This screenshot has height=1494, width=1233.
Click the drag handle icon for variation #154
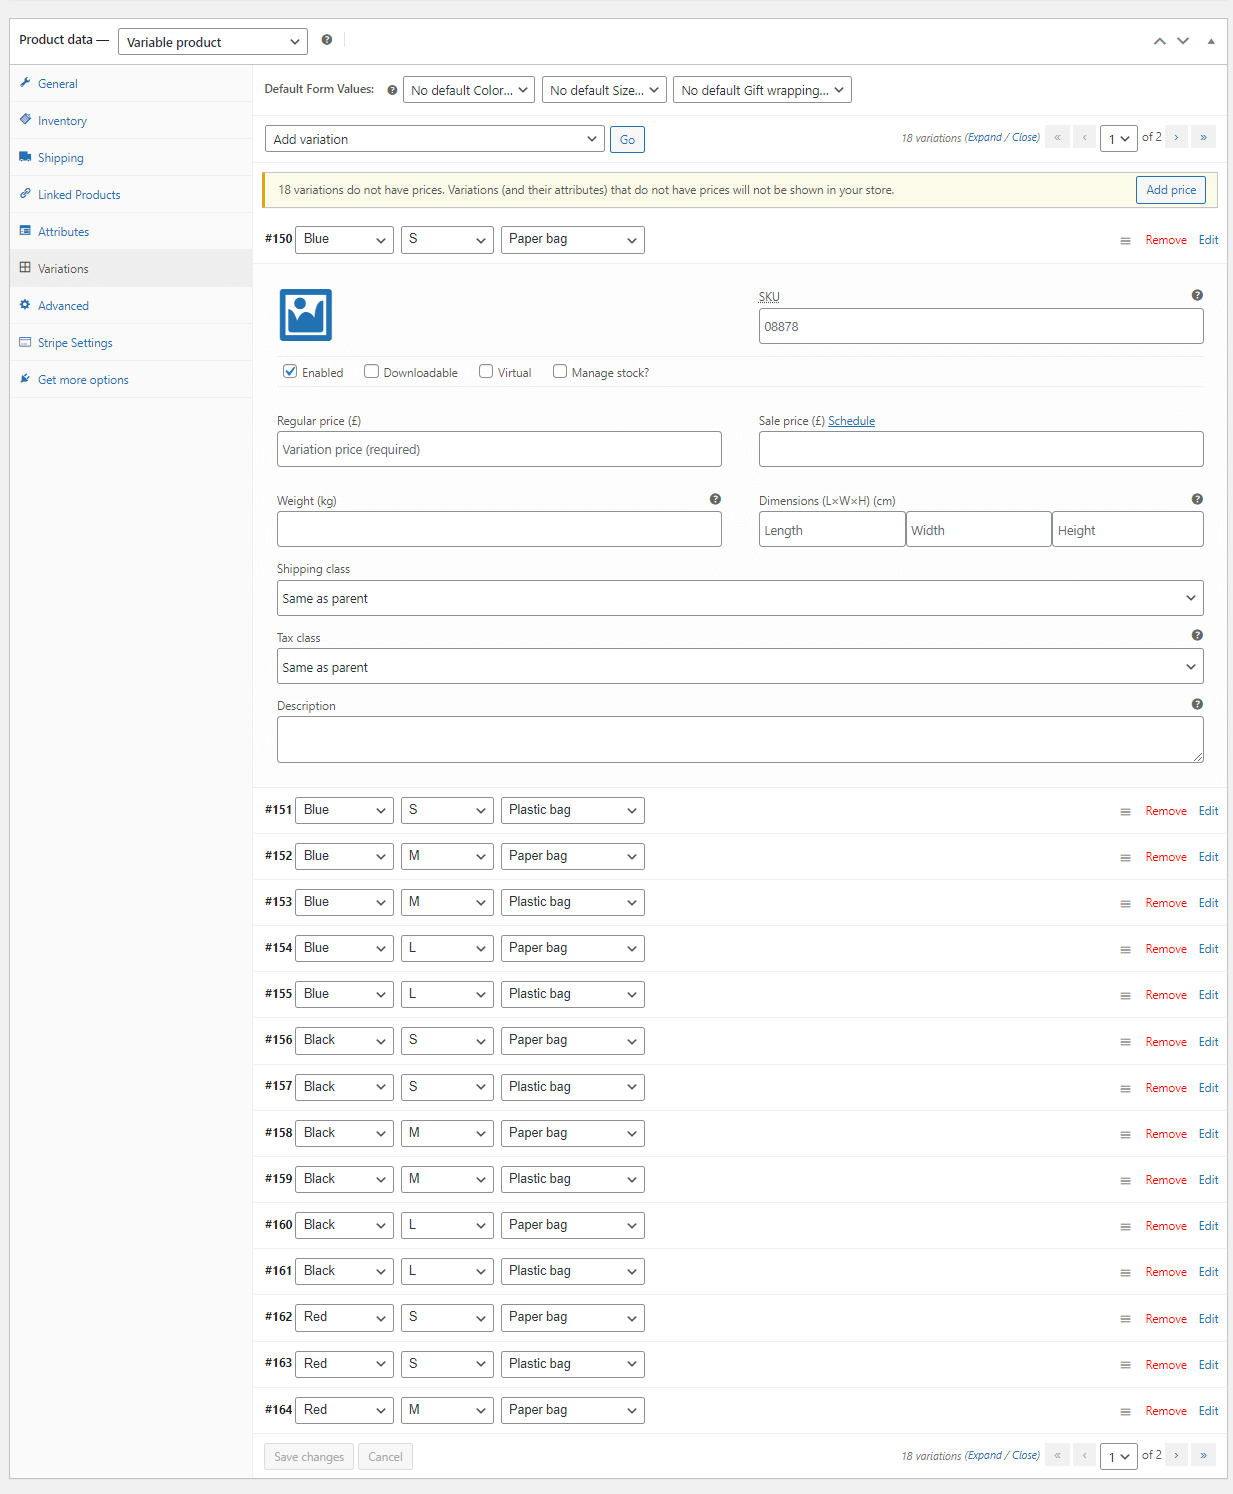(x=1125, y=950)
